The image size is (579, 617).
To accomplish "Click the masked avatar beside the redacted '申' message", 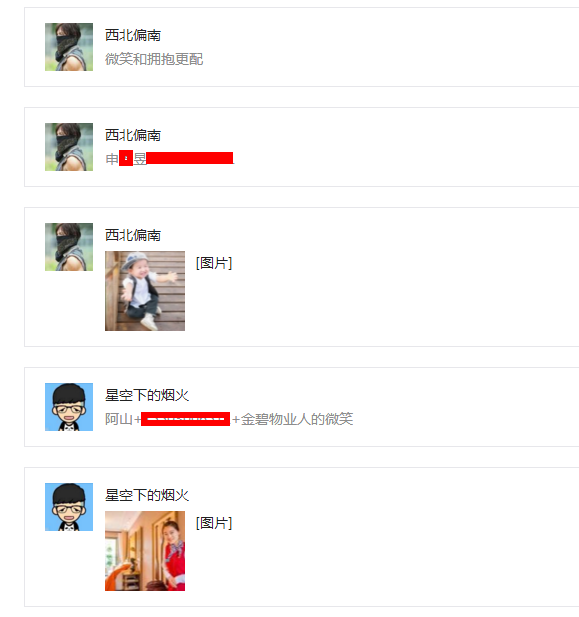I will (69, 147).
